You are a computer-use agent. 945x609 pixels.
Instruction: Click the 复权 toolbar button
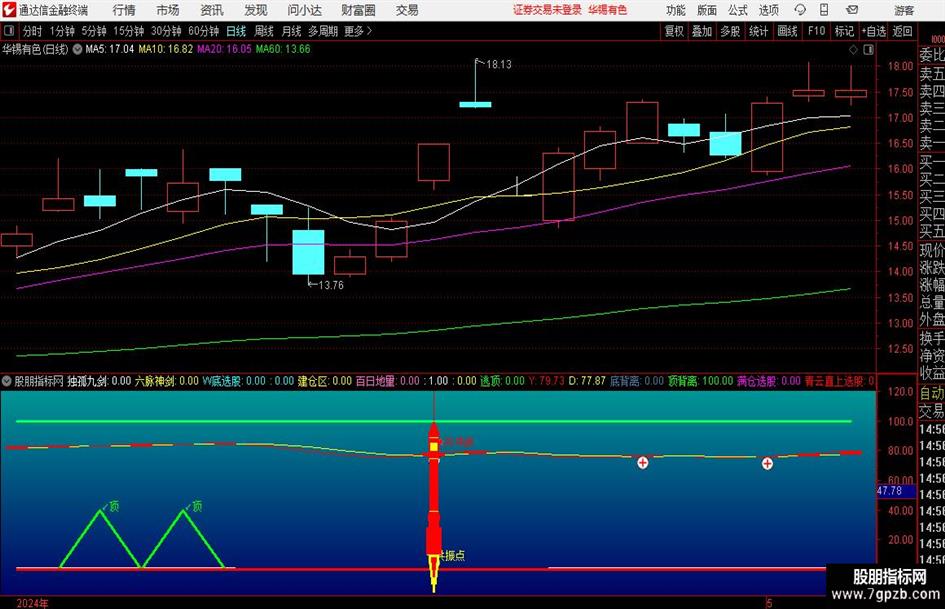click(x=673, y=31)
